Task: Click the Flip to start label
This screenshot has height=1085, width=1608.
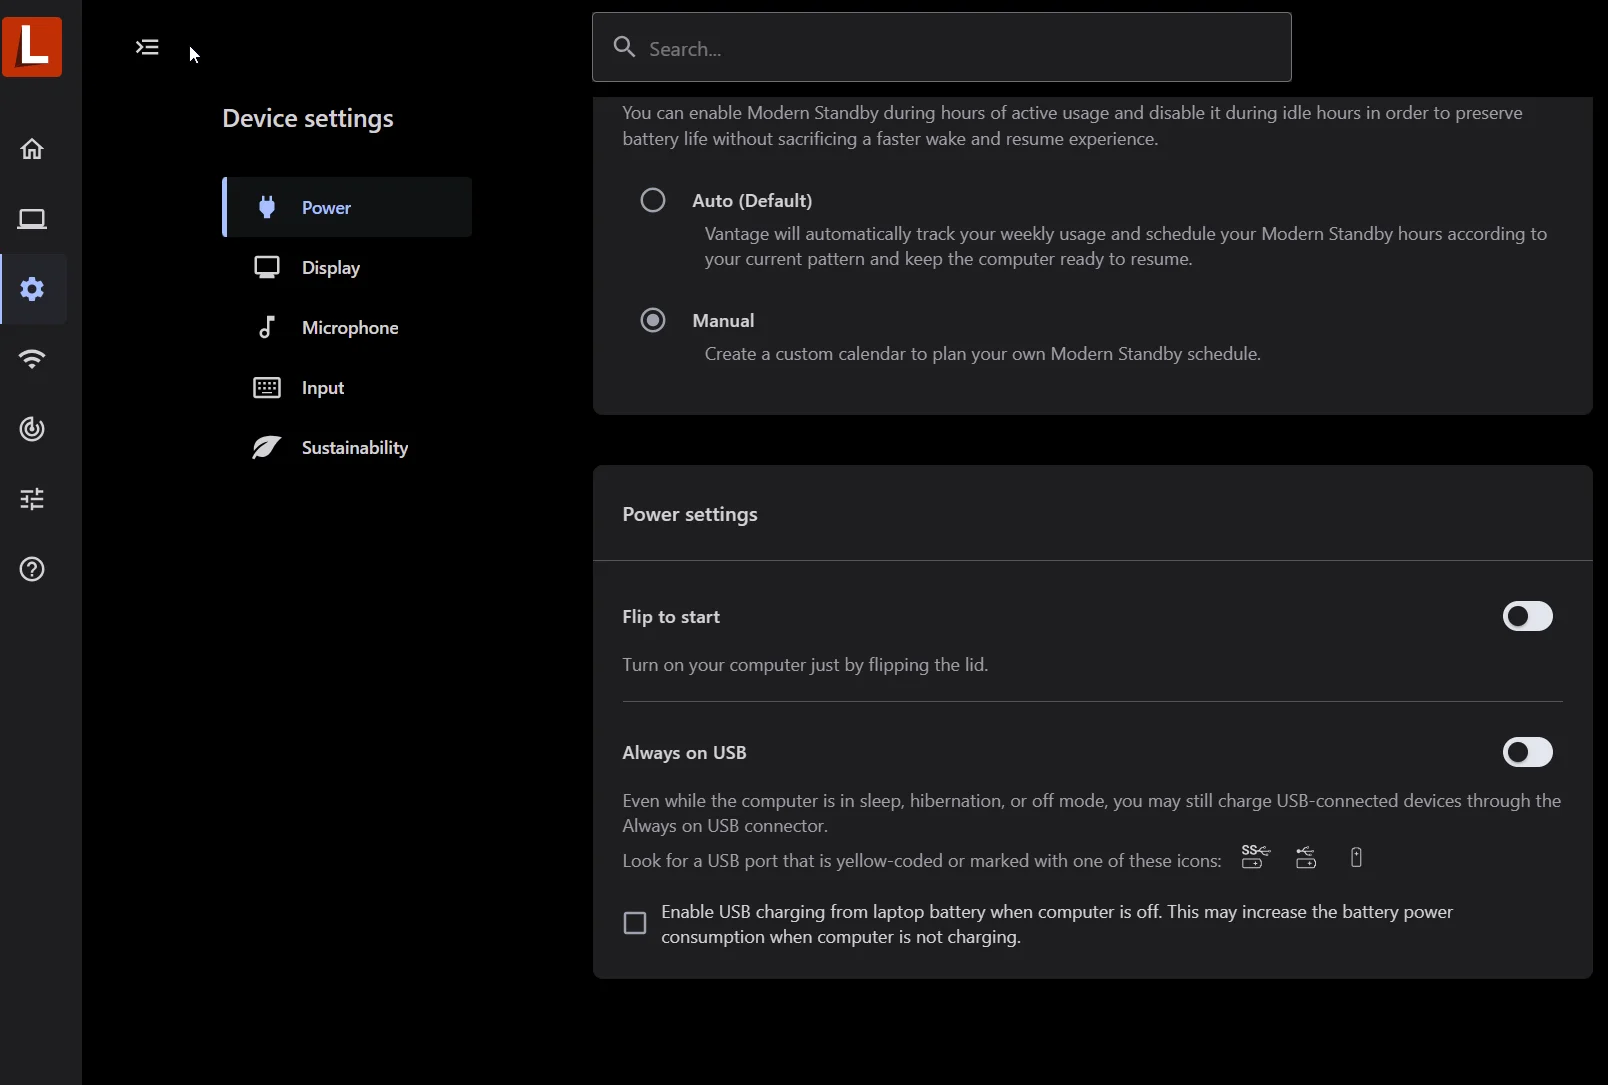Action: point(671,617)
